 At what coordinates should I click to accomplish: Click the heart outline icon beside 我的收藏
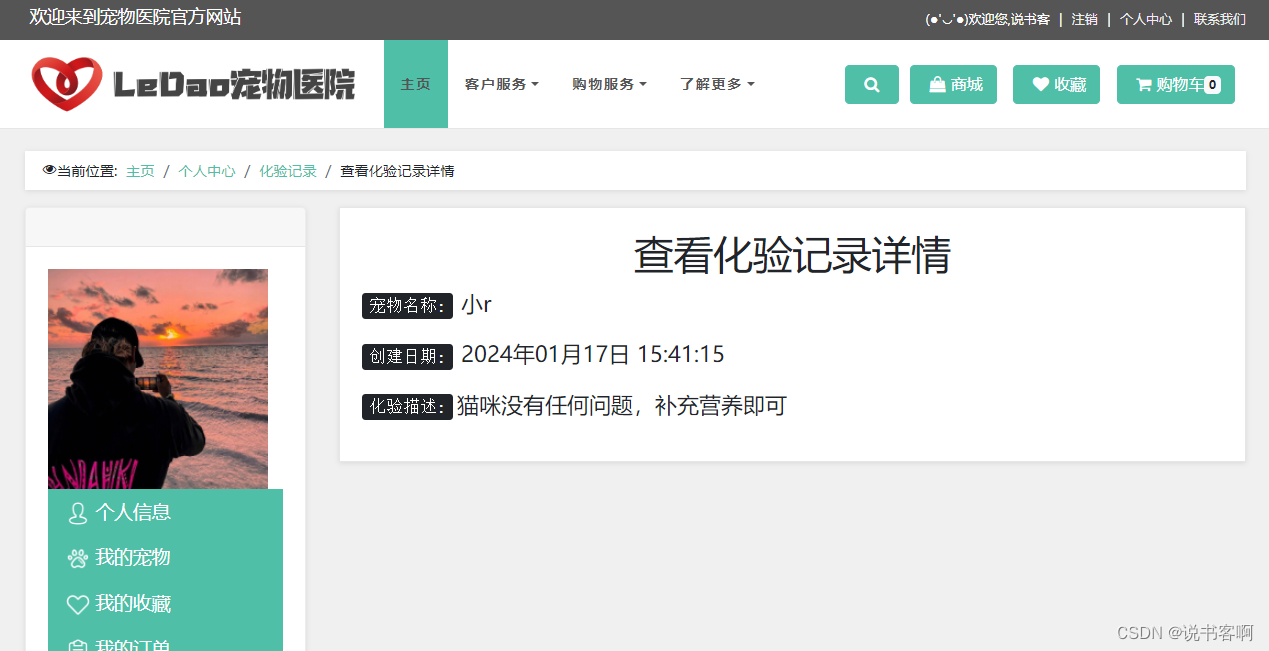(x=78, y=604)
